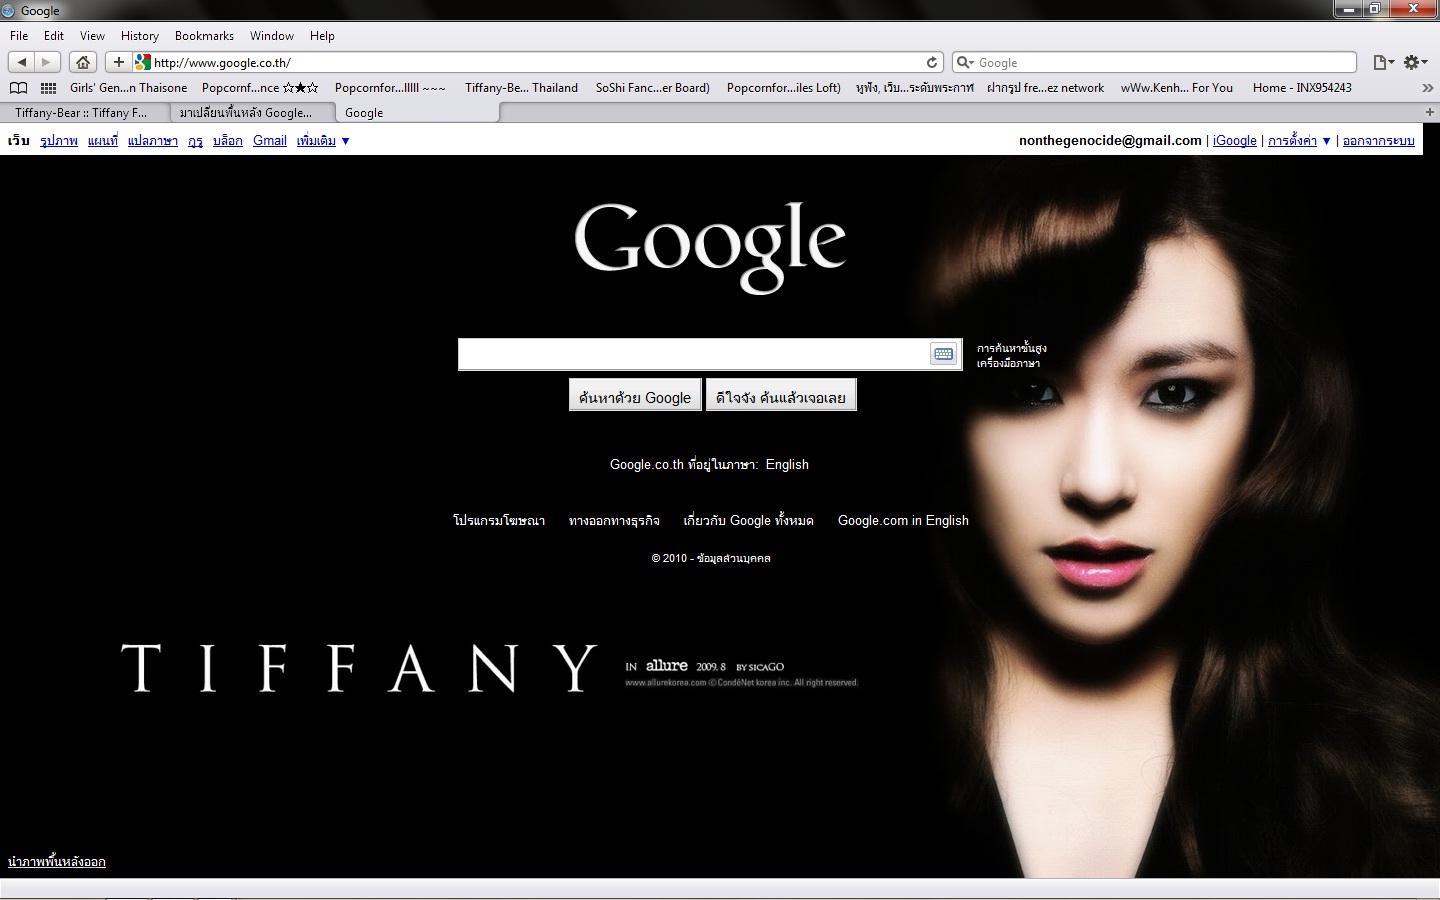
Task: Open the virtual keyboard icon in Google search box
Action: pyautogui.click(x=943, y=354)
